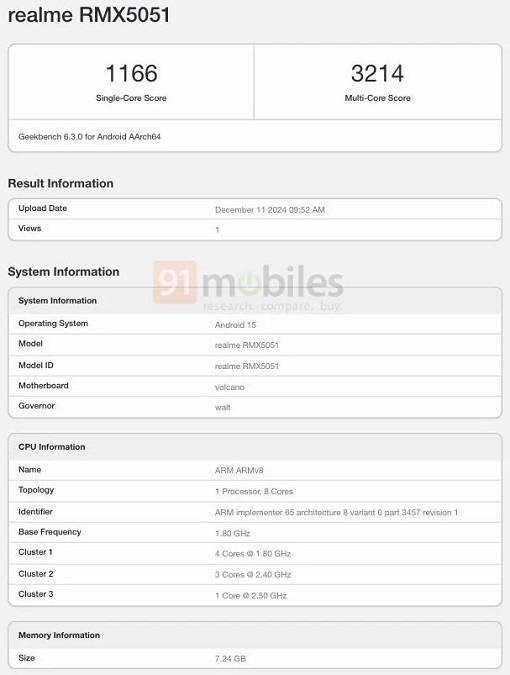Click the Model ID value row
510x675 pixels.
coord(255,365)
